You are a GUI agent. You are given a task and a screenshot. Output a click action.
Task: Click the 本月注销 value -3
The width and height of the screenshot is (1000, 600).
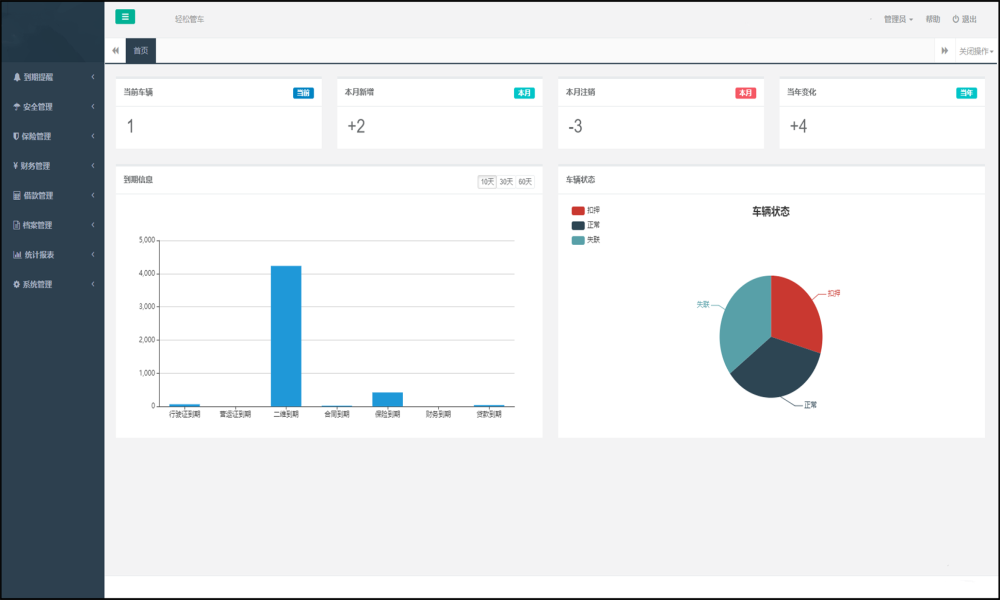pyautogui.click(x=575, y=126)
